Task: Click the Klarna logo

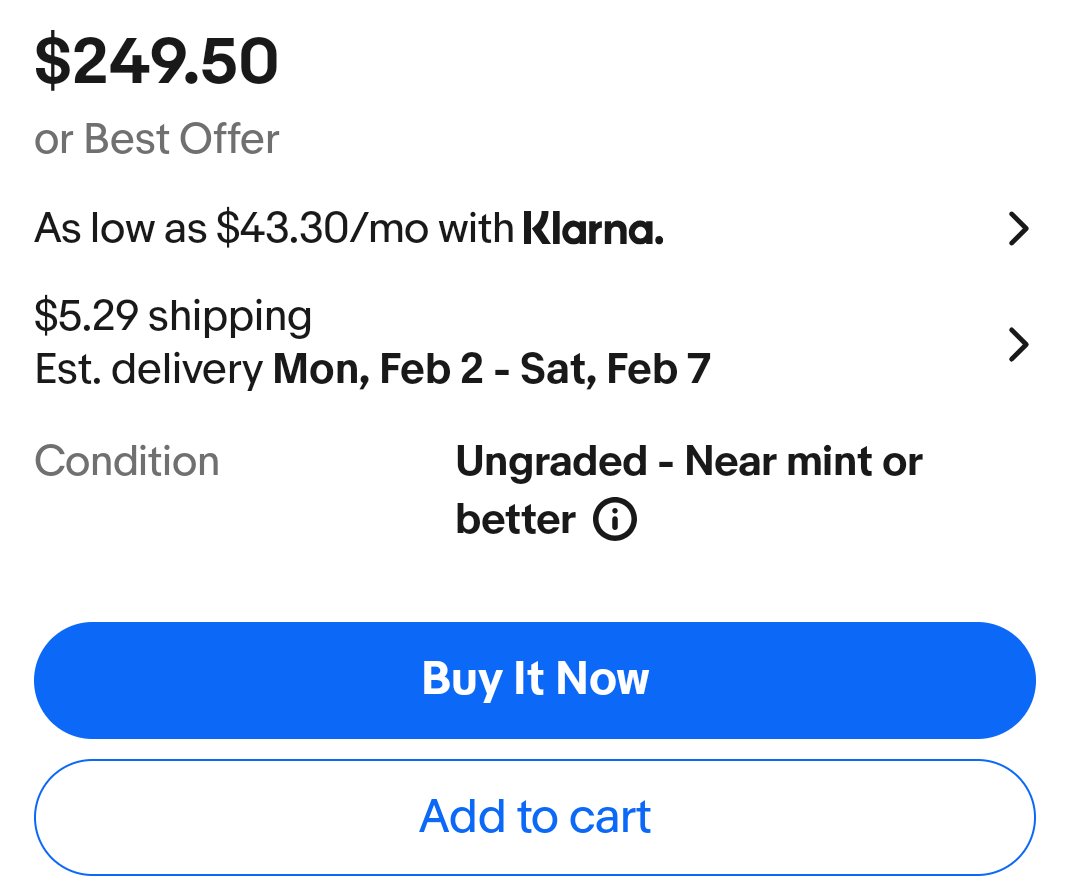Action: coord(593,230)
